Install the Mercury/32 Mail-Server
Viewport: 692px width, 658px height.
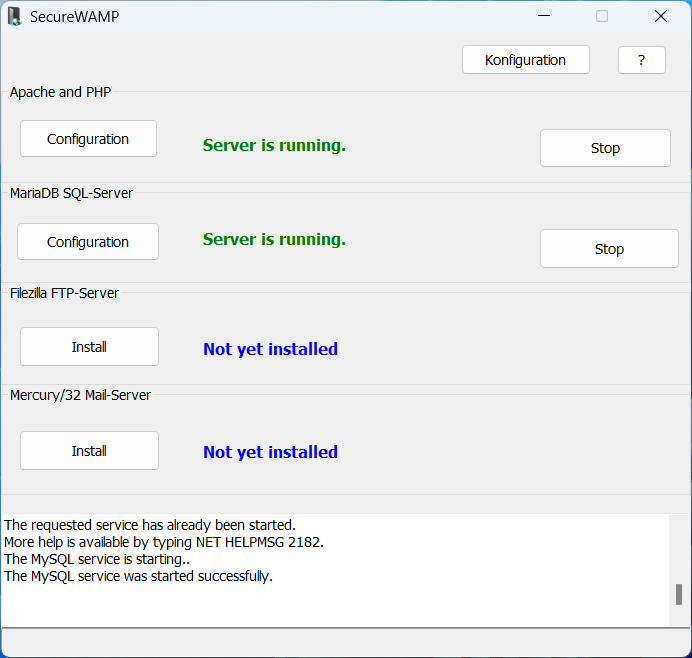coord(89,451)
